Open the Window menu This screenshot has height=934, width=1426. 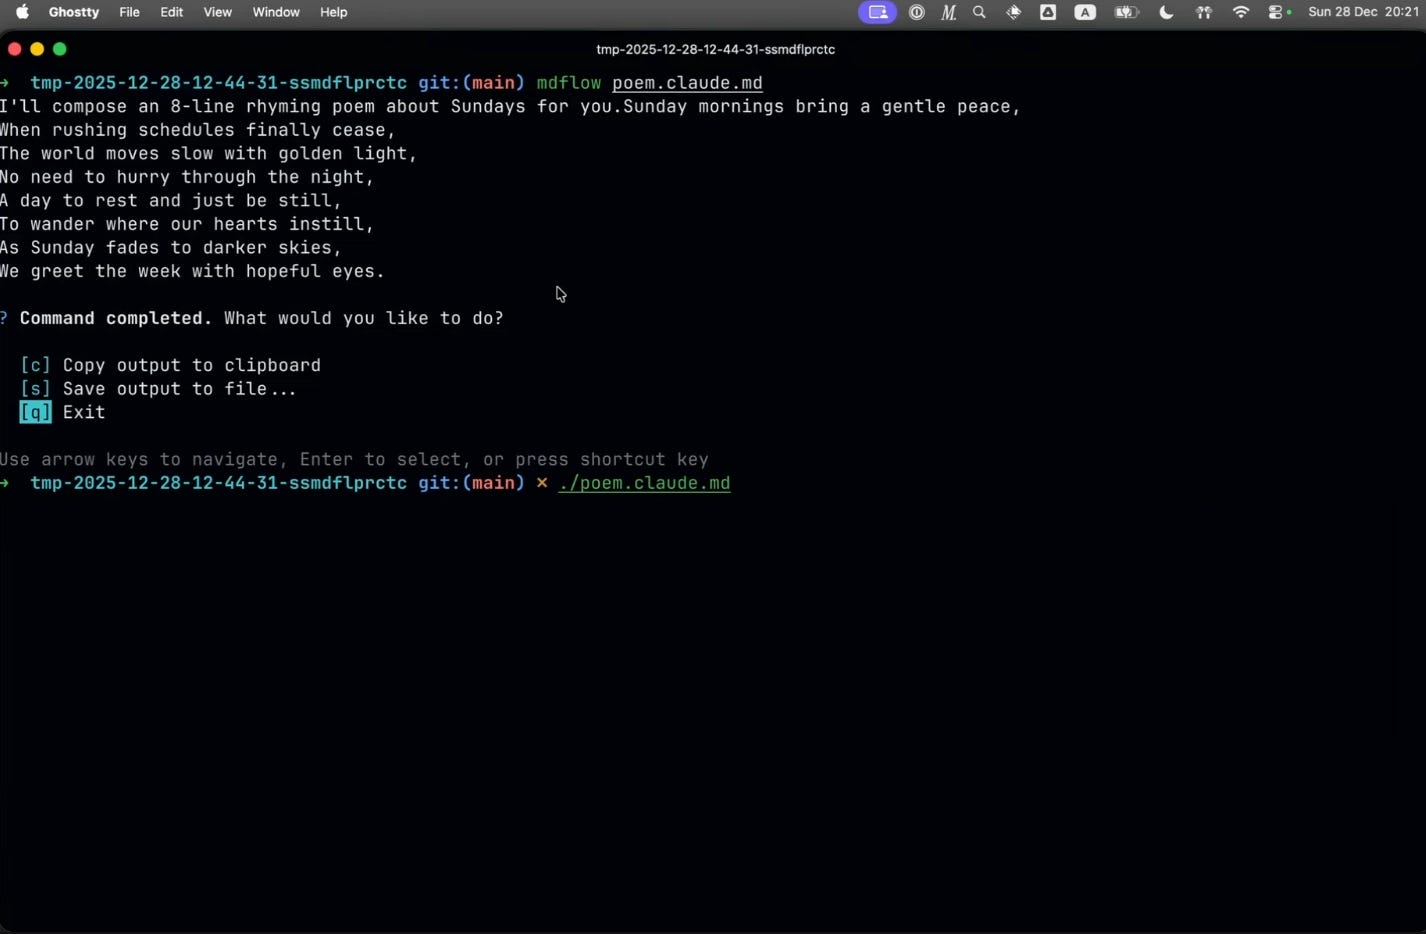coord(276,12)
